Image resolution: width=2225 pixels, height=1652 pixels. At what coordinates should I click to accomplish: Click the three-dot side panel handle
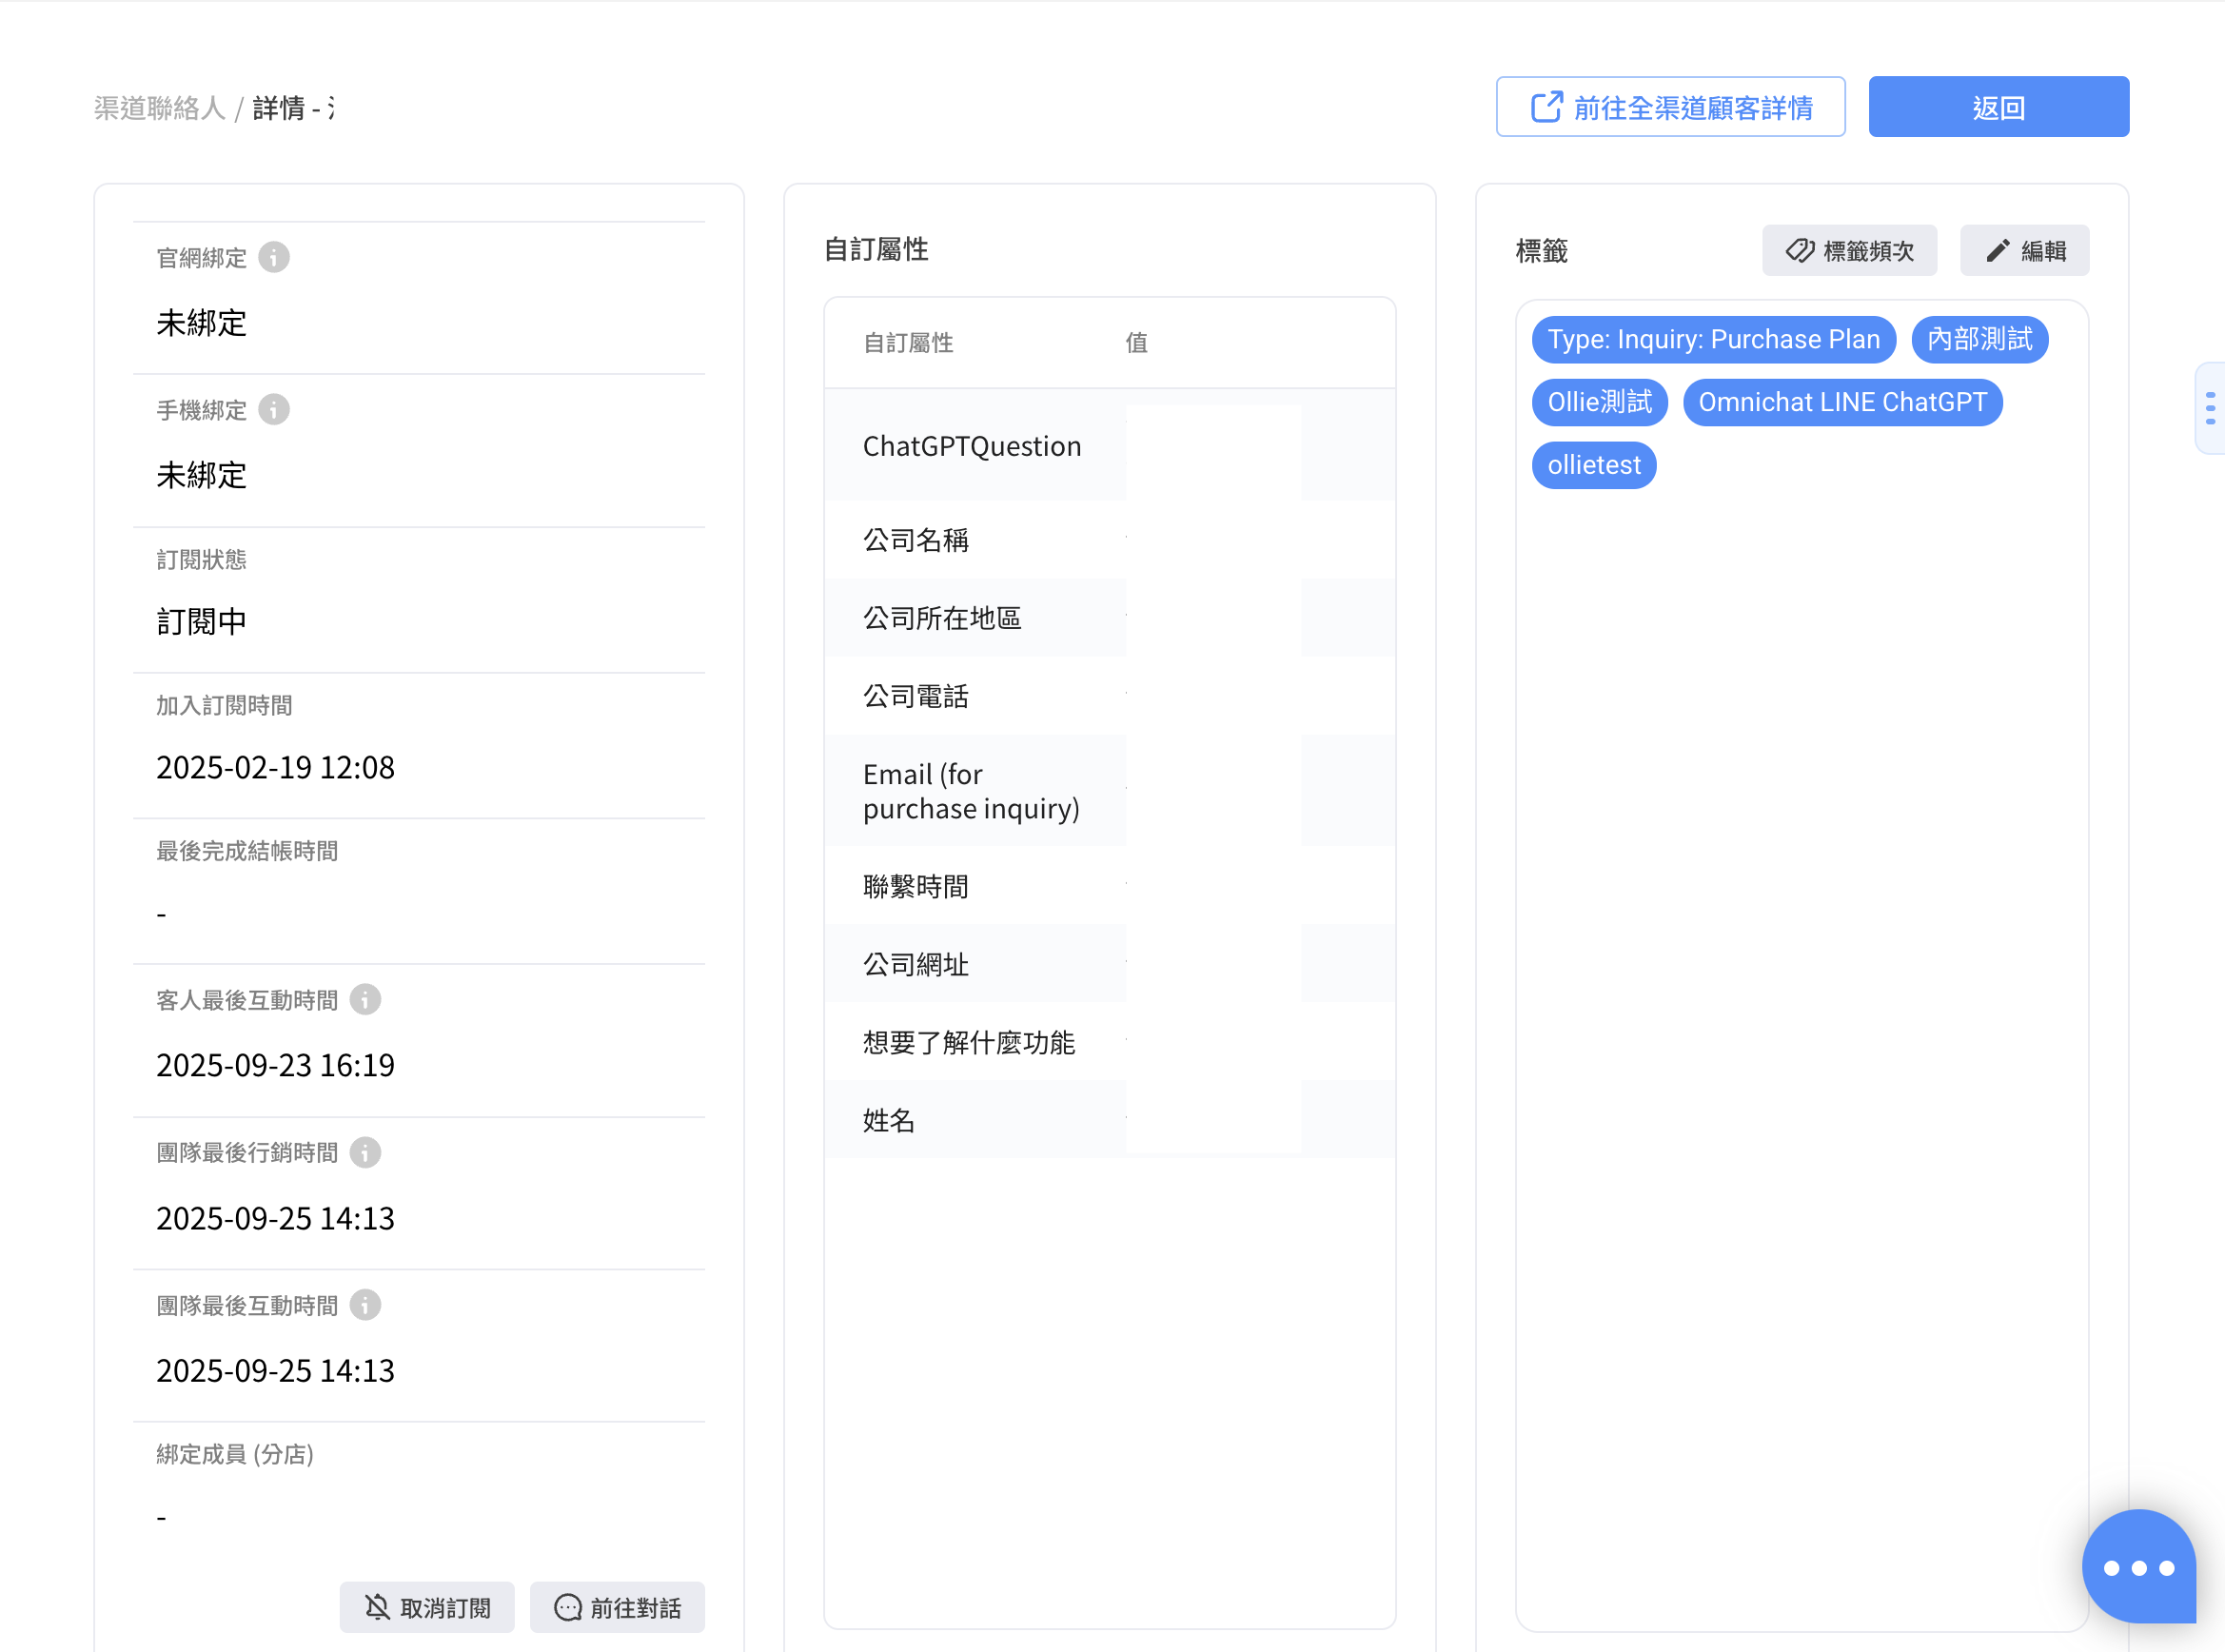[2210, 408]
